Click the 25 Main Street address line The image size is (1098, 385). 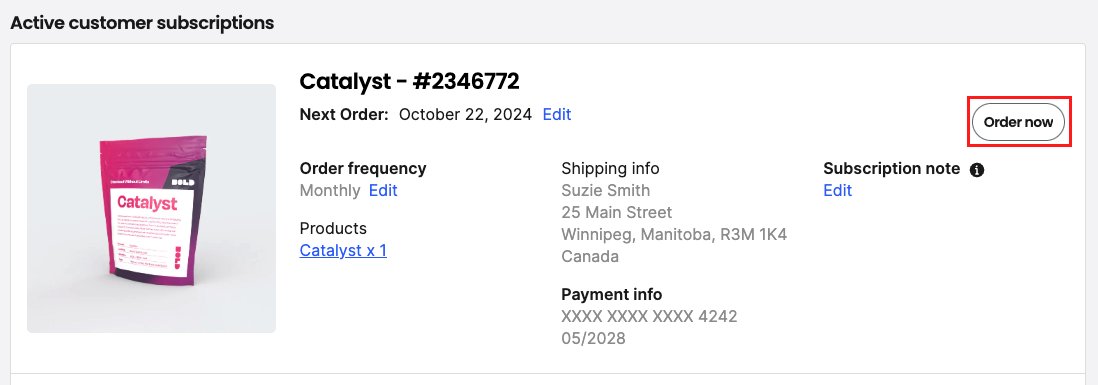click(x=617, y=212)
